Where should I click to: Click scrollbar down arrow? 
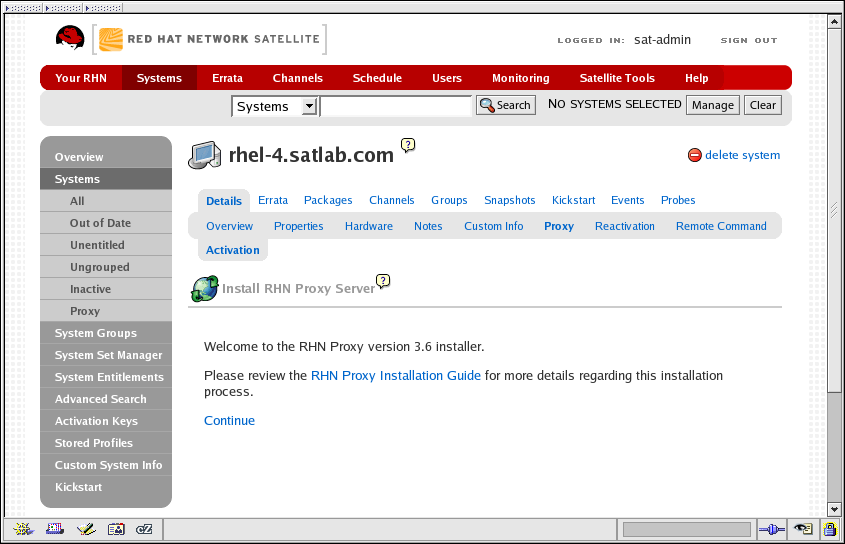tap(834, 508)
